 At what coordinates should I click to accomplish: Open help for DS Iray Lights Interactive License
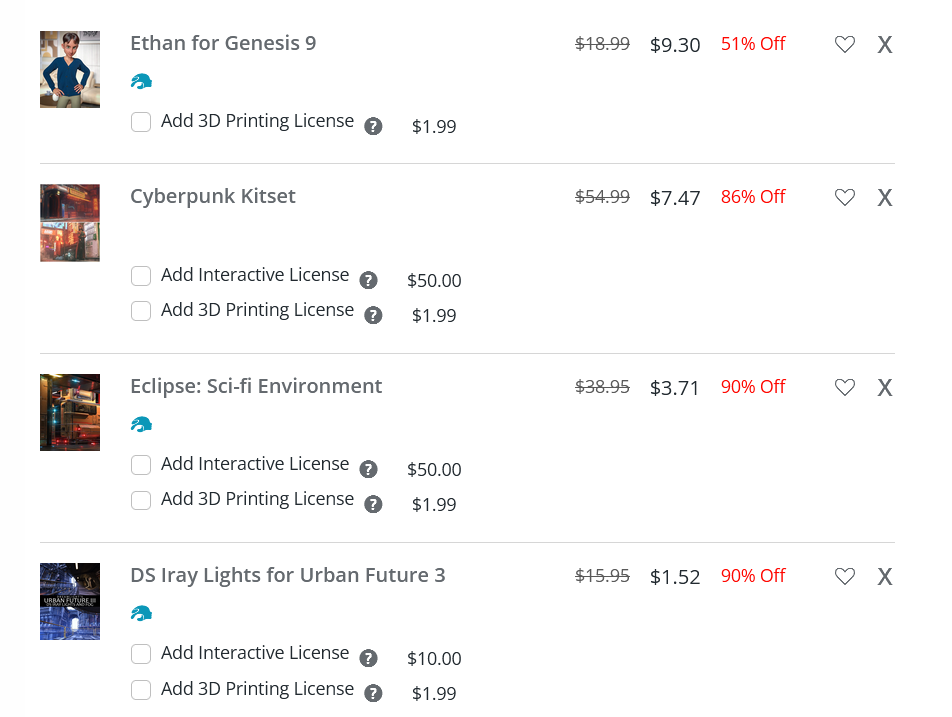tap(369, 658)
